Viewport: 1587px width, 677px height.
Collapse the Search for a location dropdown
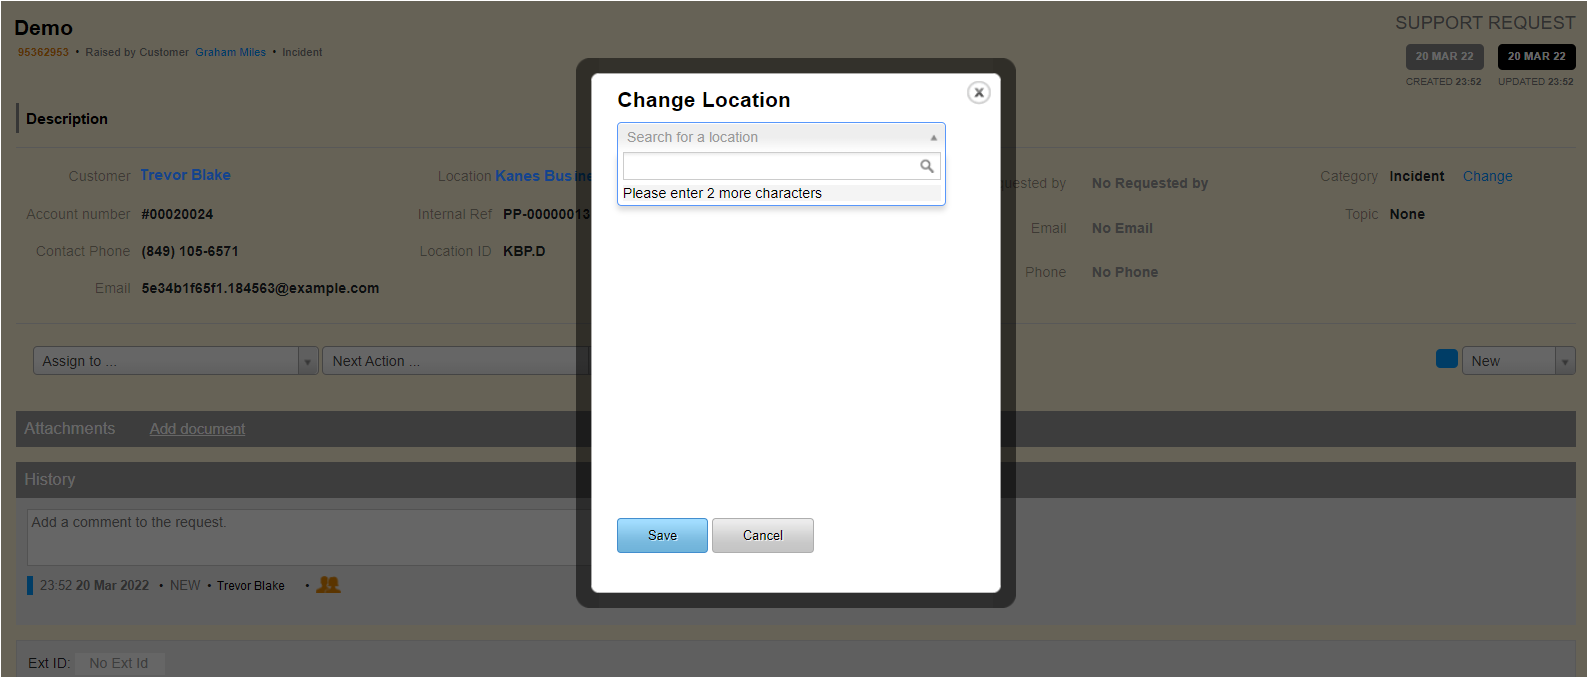[933, 137]
